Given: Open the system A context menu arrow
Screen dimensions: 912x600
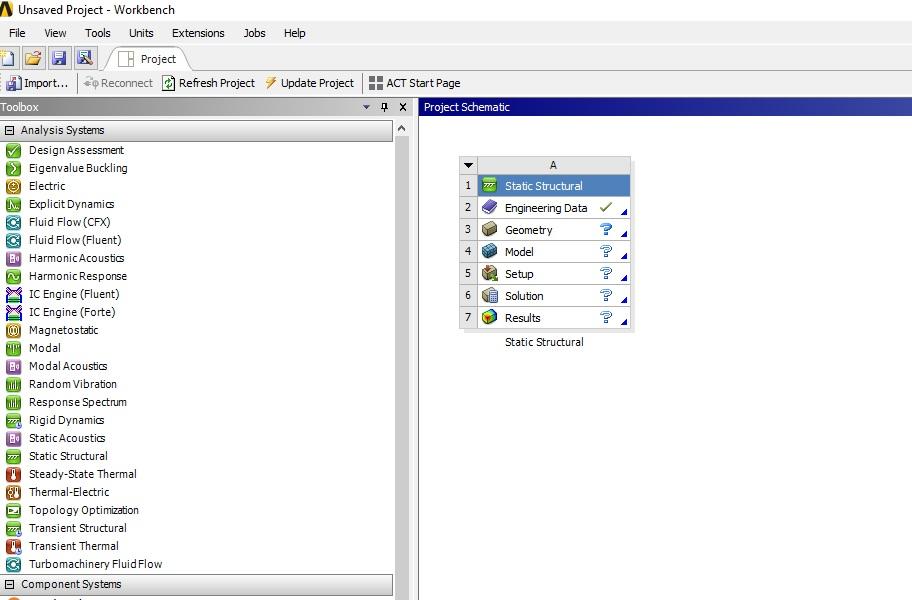Looking at the screenshot, I should (468, 165).
